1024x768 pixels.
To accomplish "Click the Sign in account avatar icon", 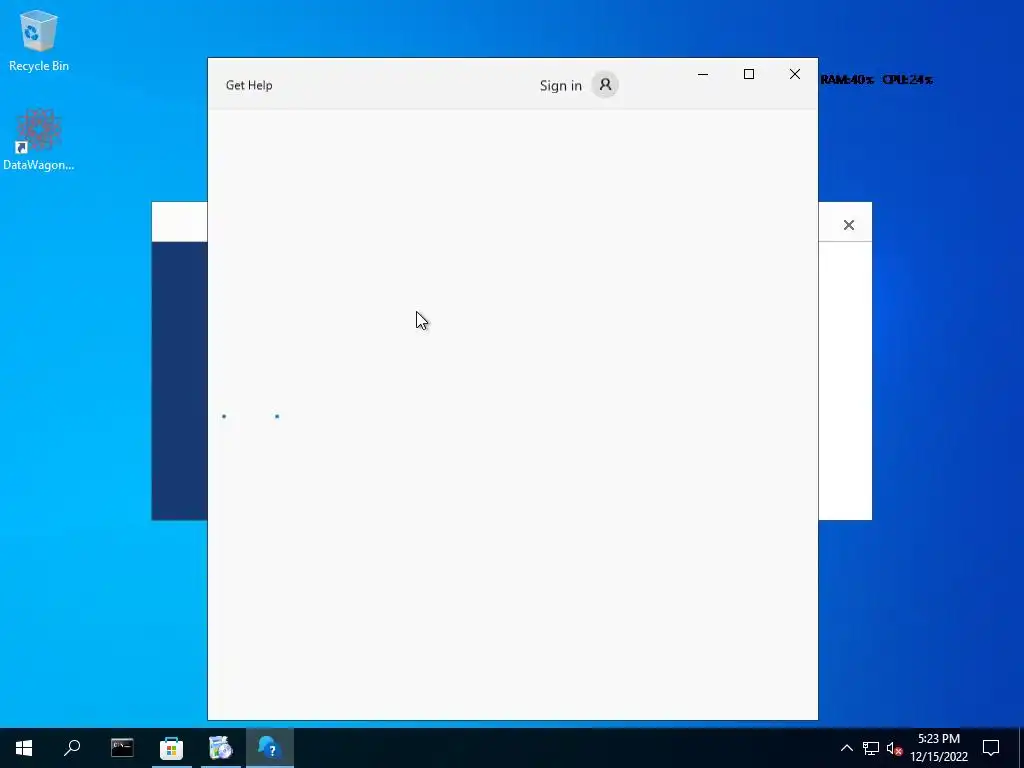I will click(x=605, y=85).
